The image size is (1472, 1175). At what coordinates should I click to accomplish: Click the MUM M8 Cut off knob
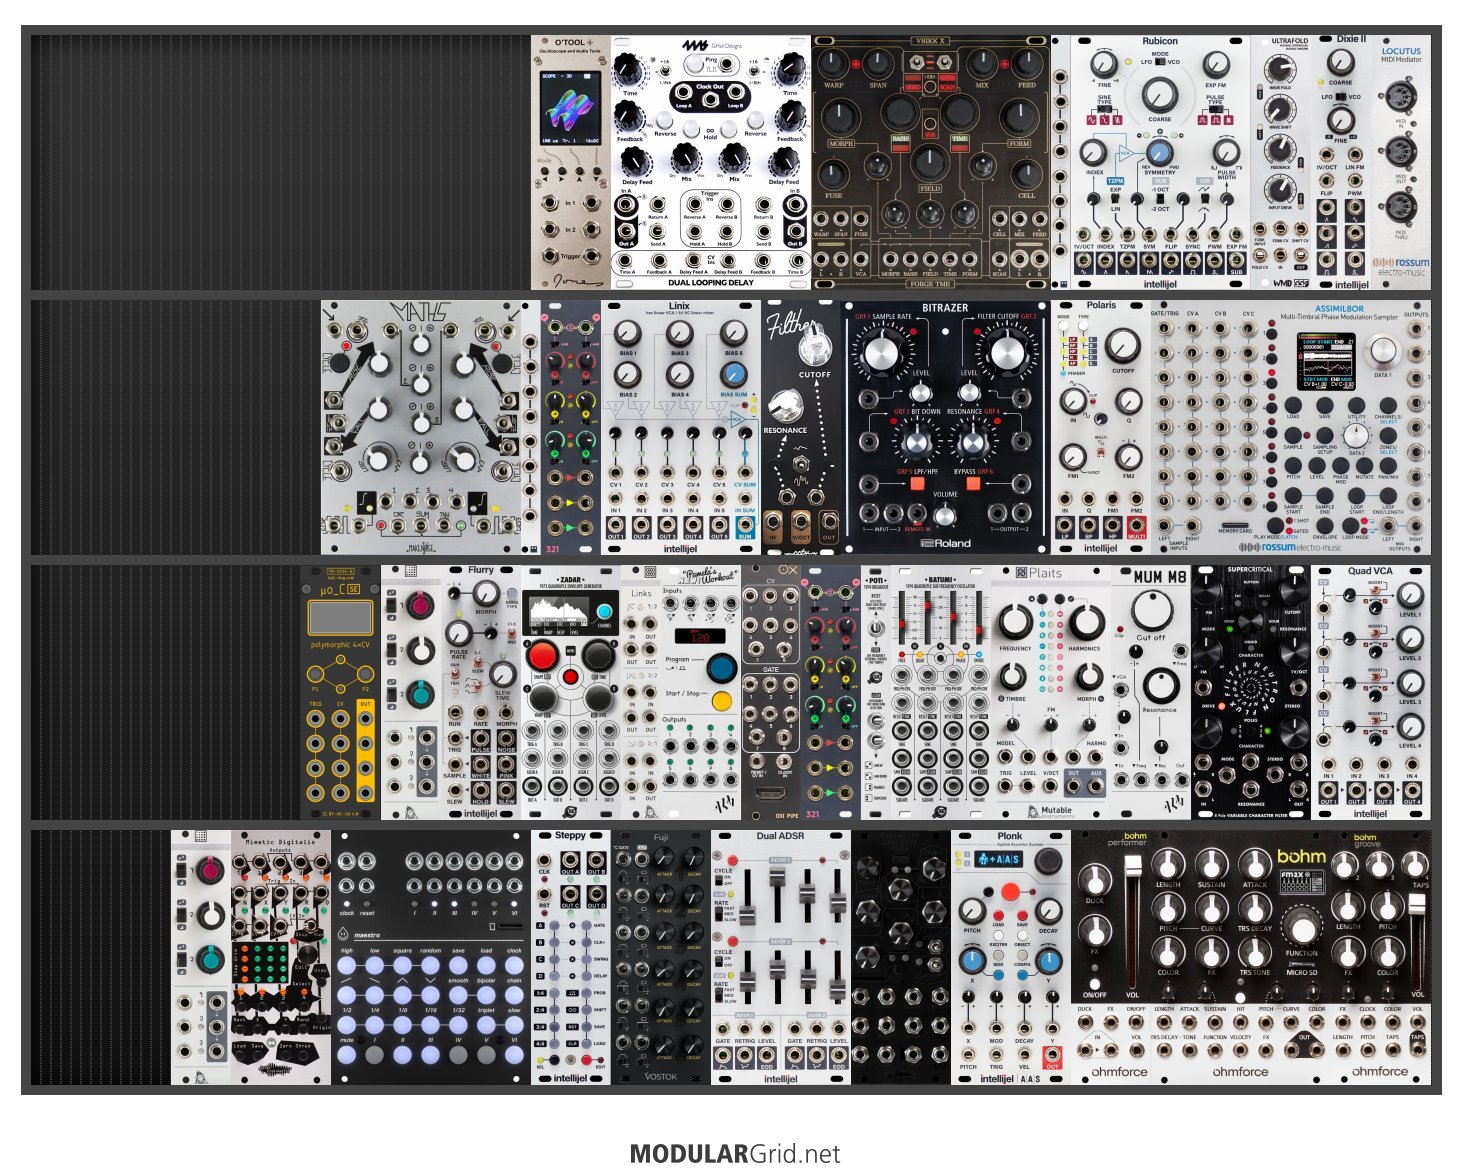[1151, 610]
